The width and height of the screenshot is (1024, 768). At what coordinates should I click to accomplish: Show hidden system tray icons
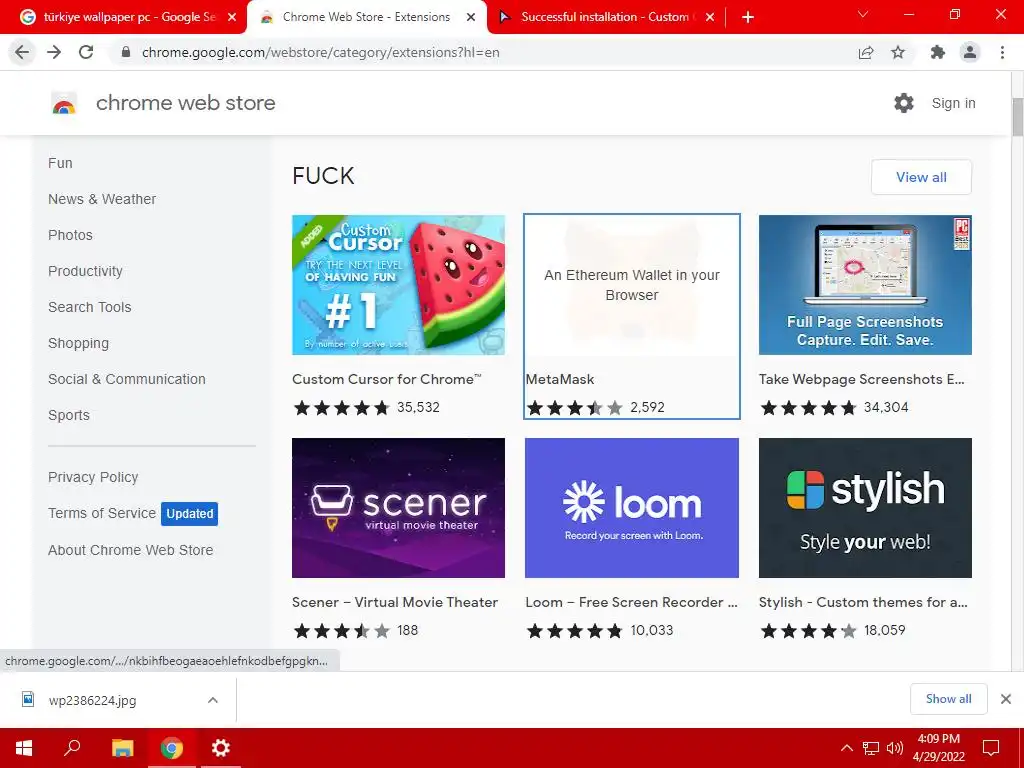(x=846, y=748)
